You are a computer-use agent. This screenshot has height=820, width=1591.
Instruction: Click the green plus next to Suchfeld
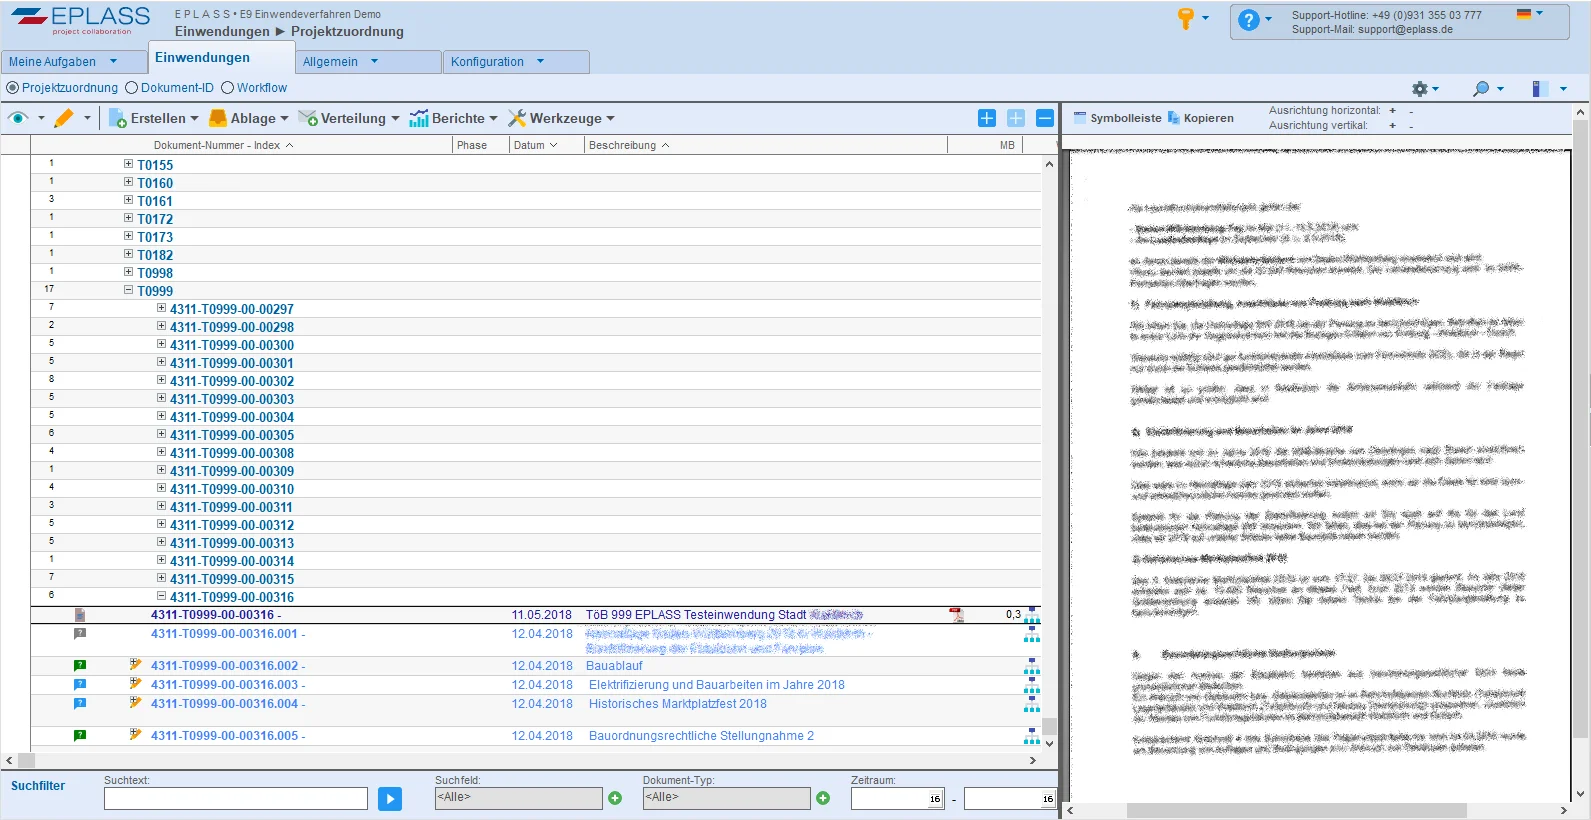pyautogui.click(x=615, y=798)
